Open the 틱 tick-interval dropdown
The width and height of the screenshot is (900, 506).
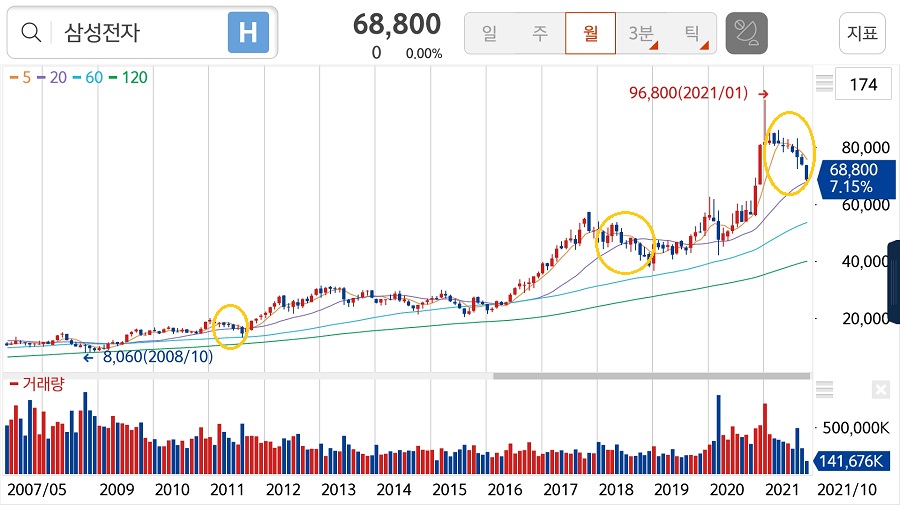[692, 33]
